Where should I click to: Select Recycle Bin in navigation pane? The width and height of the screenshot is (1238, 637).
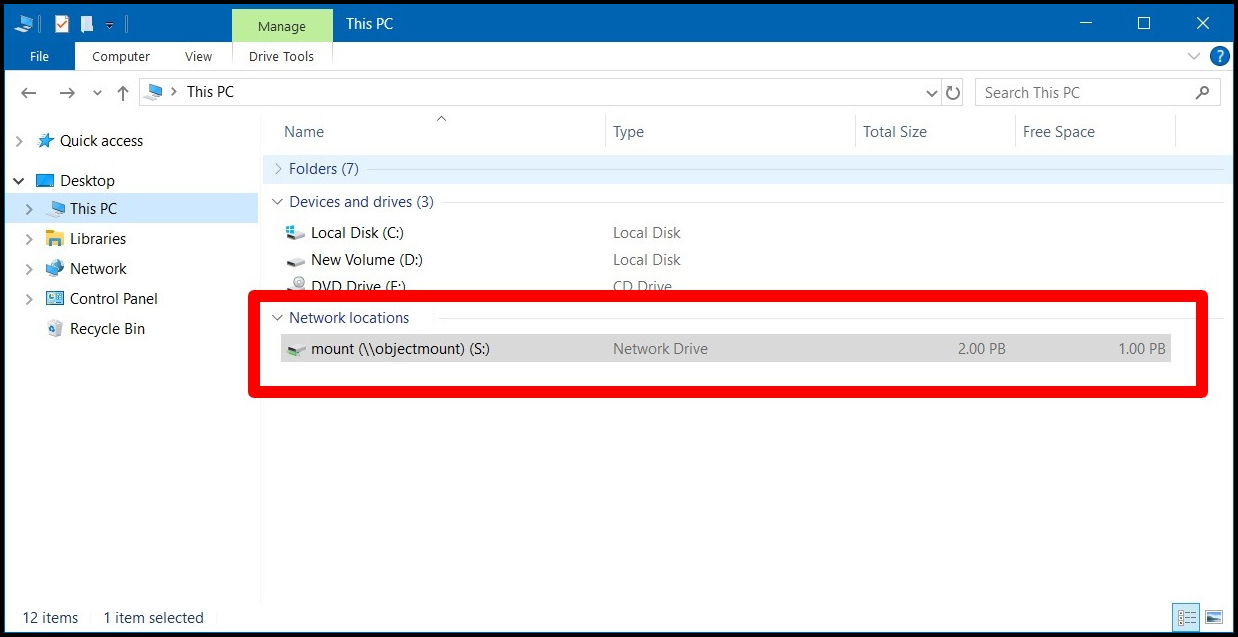(x=107, y=329)
